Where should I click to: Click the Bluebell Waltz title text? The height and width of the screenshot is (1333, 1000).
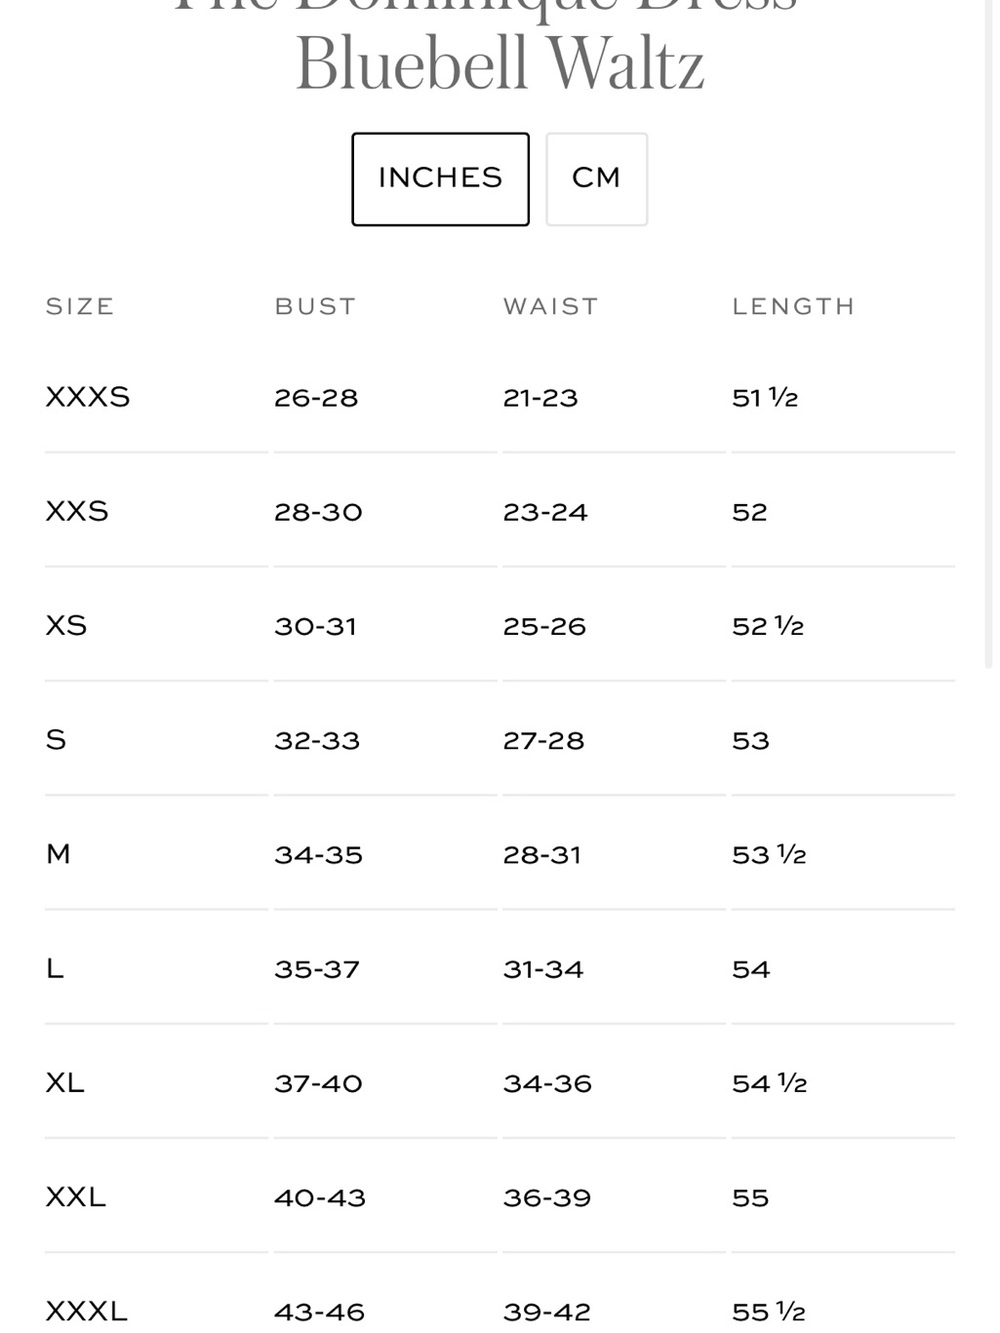(x=500, y=64)
